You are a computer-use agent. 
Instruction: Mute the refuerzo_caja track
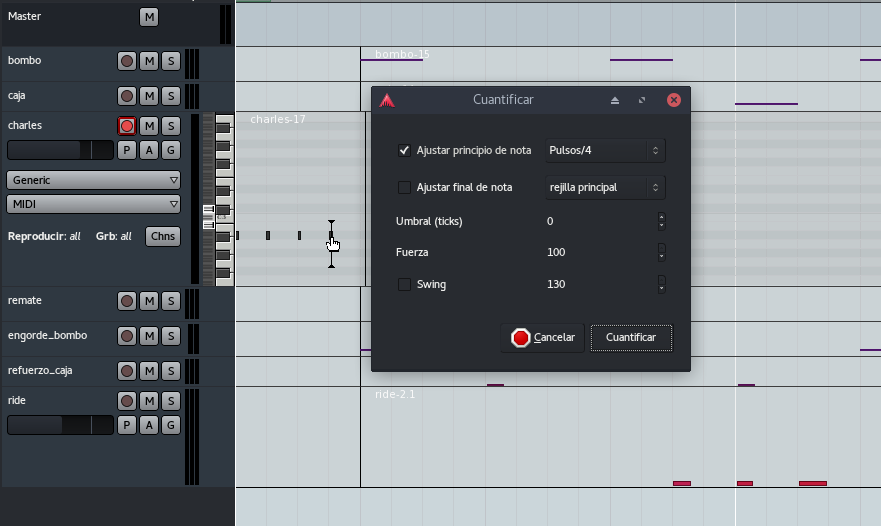149,371
